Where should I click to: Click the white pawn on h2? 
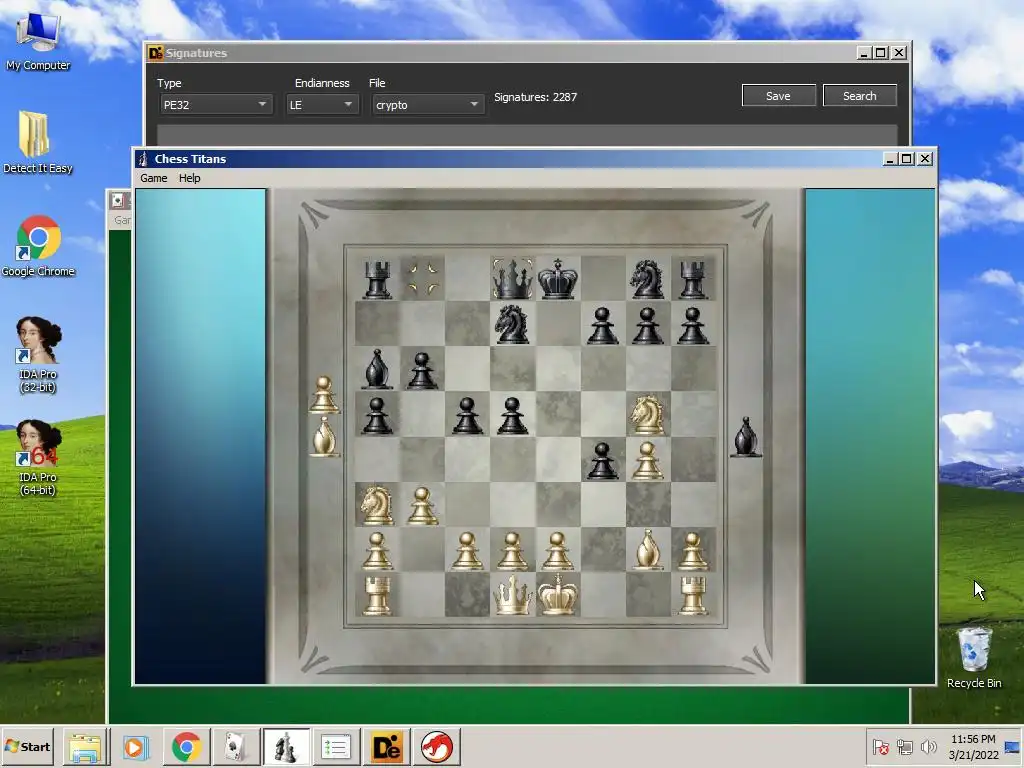click(x=692, y=551)
